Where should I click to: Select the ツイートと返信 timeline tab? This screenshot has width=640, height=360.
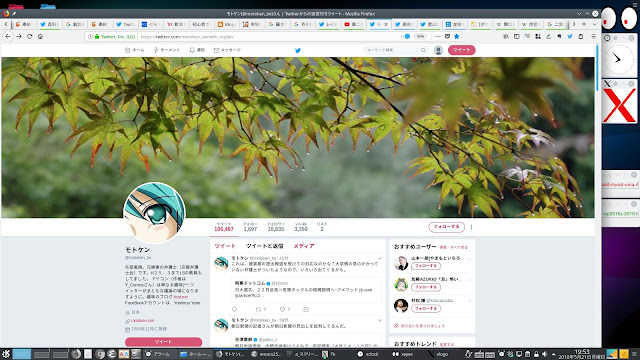[x=264, y=246]
